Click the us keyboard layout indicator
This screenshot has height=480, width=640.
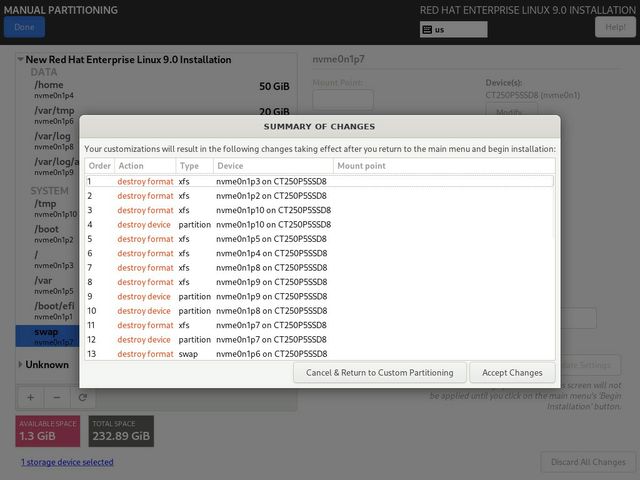click(x=453, y=29)
